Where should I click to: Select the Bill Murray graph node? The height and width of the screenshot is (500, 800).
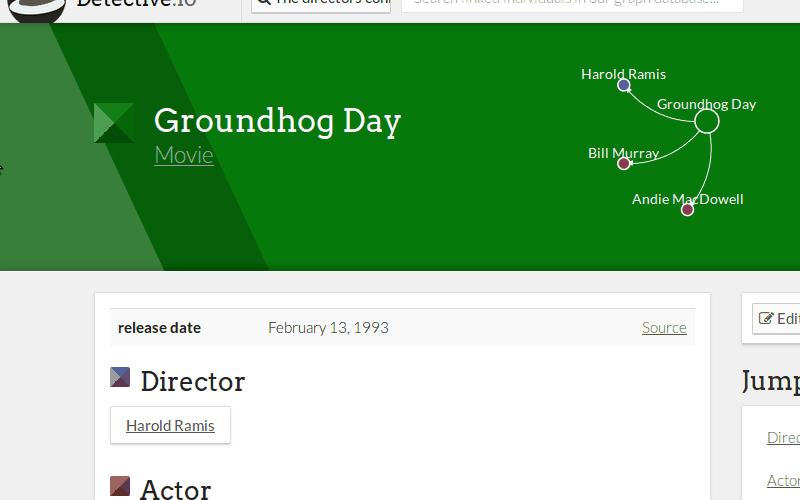tap(623, 164)
